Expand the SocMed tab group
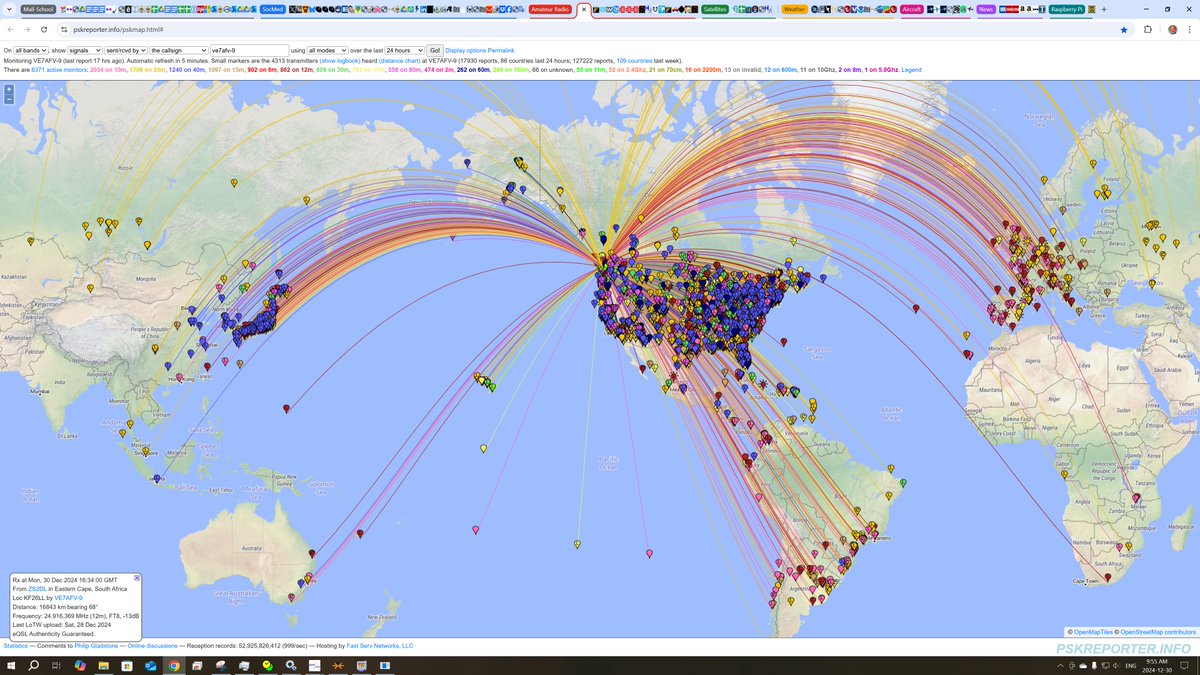This screenshot has width=1200, height=675. [272, 9]
